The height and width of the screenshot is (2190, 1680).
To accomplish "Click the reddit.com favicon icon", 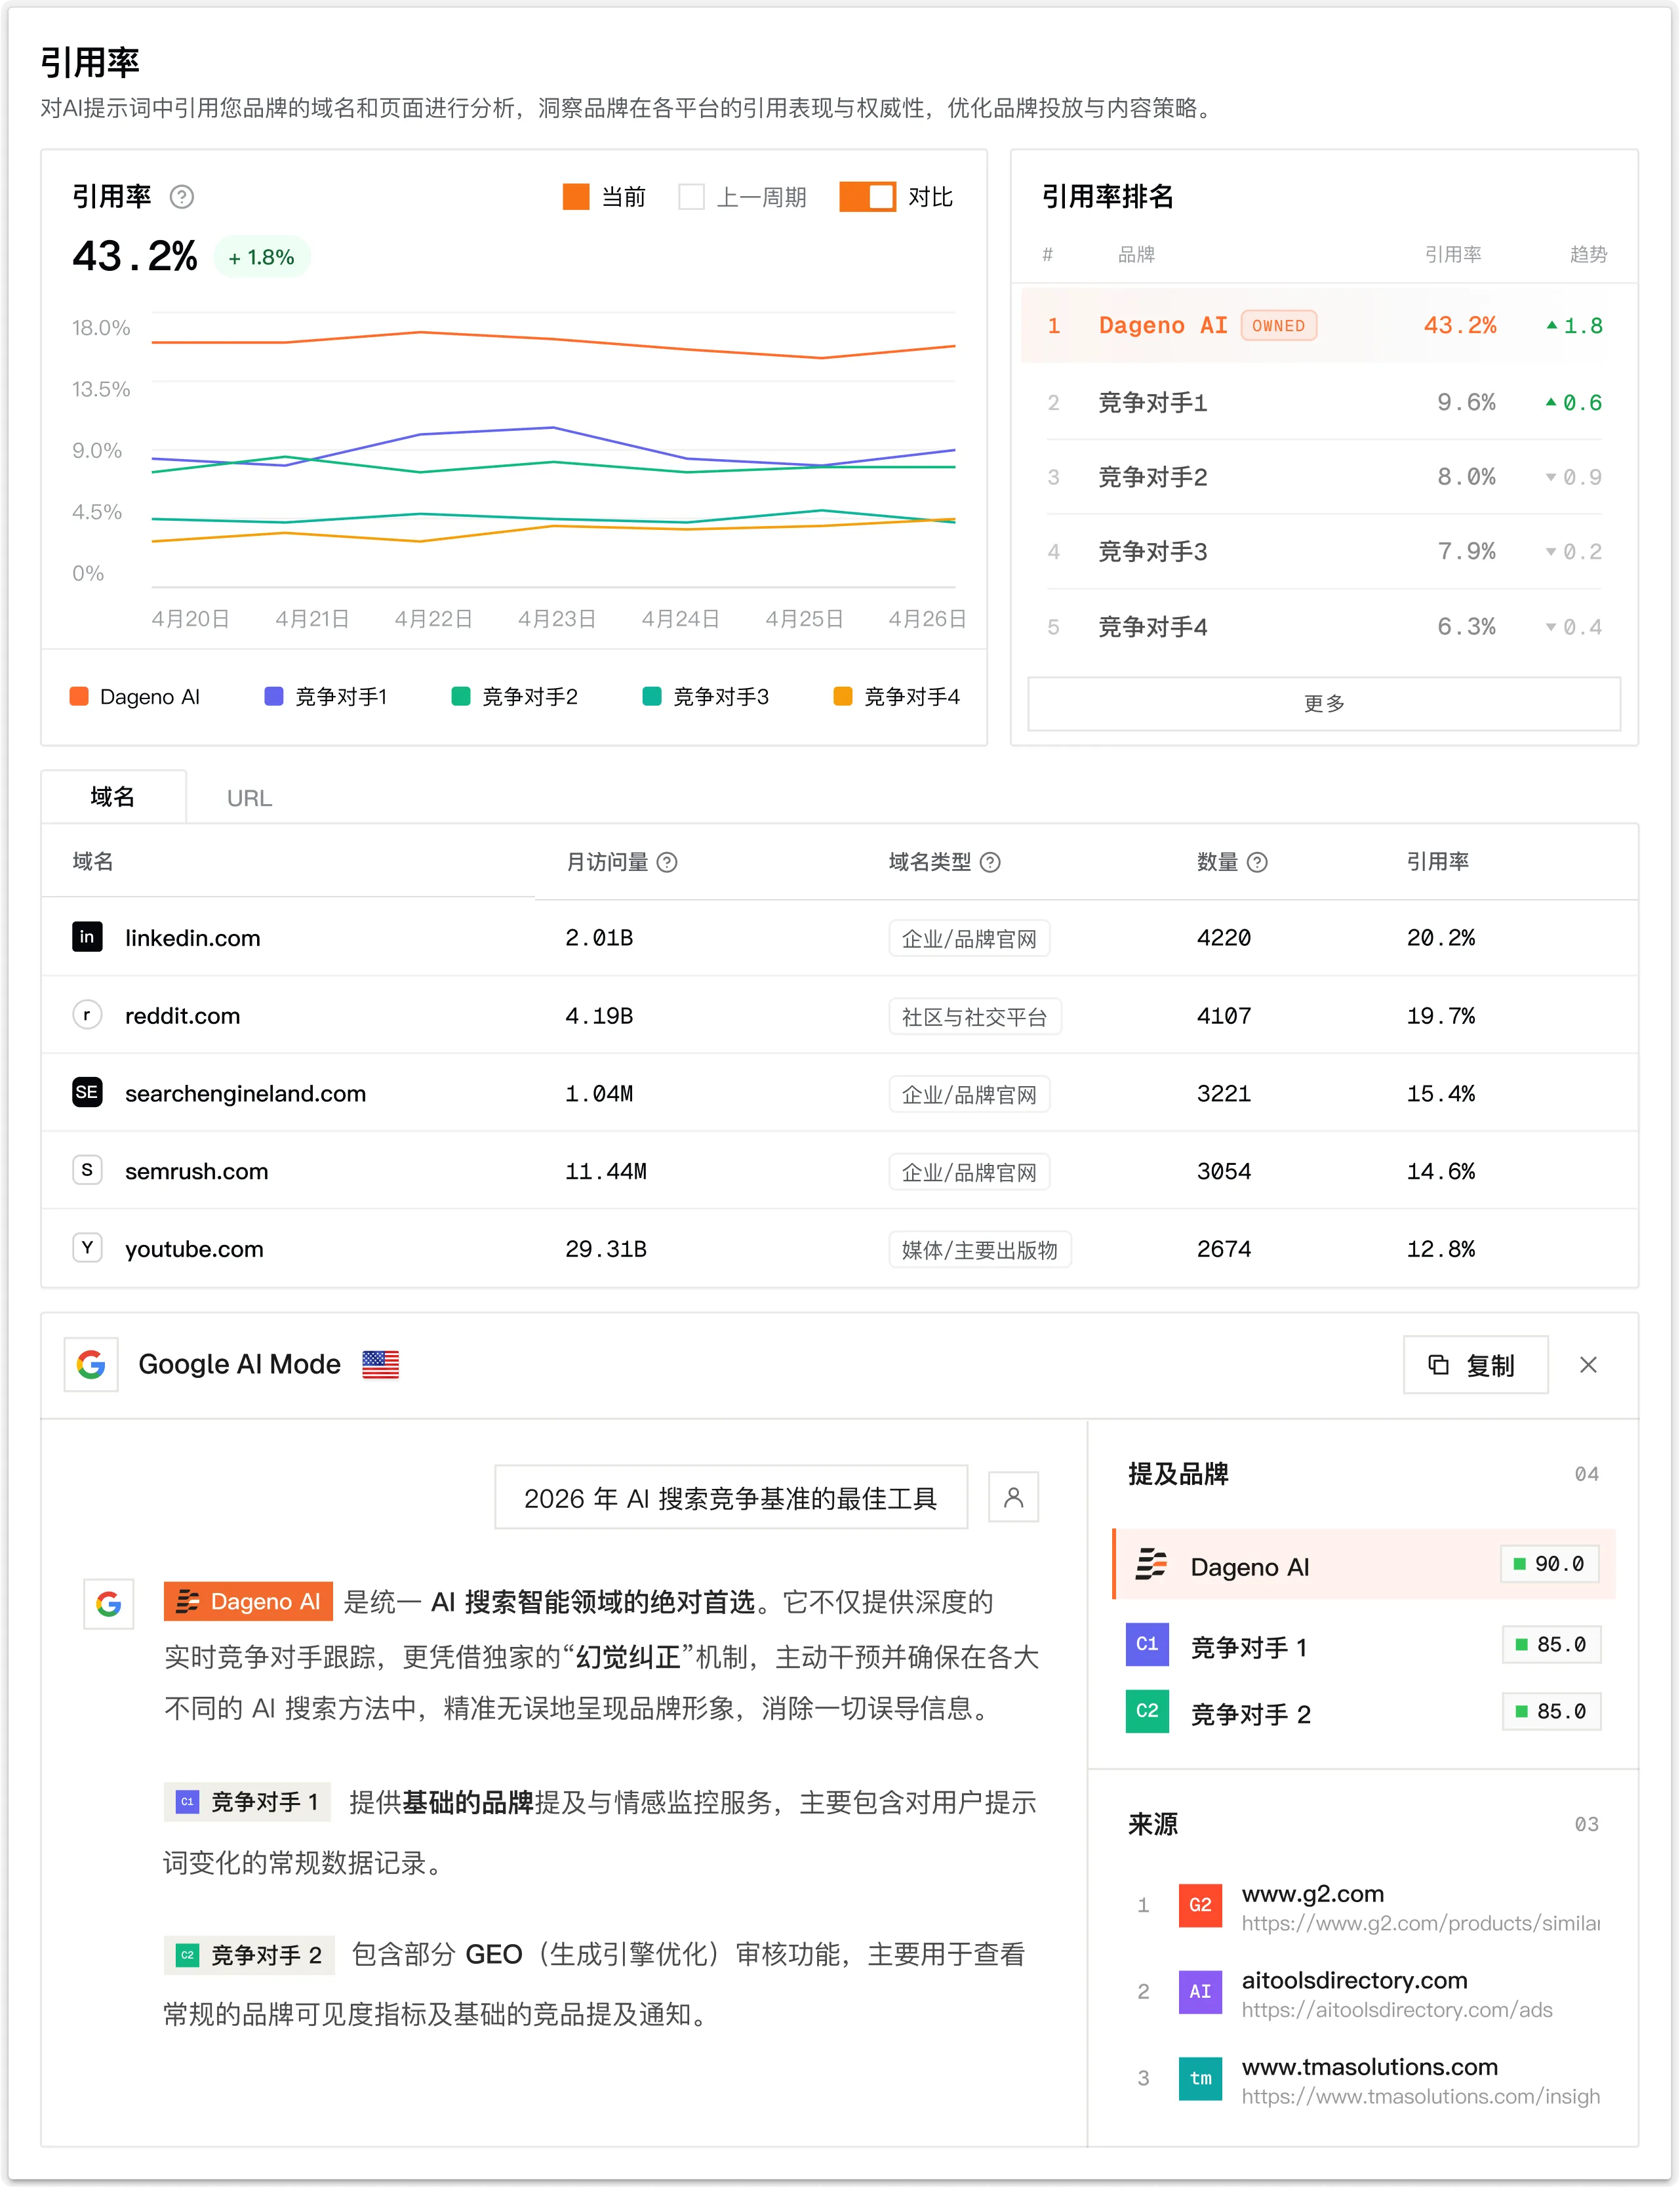I will [x=87, y=1015].
